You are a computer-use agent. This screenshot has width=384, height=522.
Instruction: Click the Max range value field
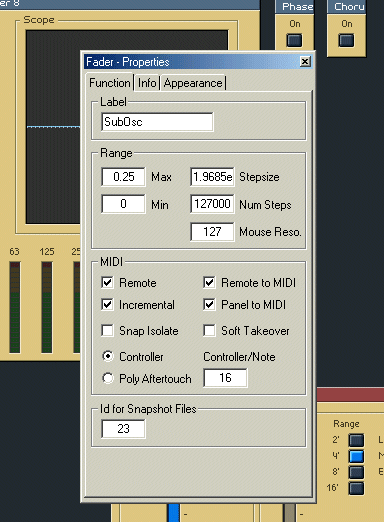click(123, 177)
